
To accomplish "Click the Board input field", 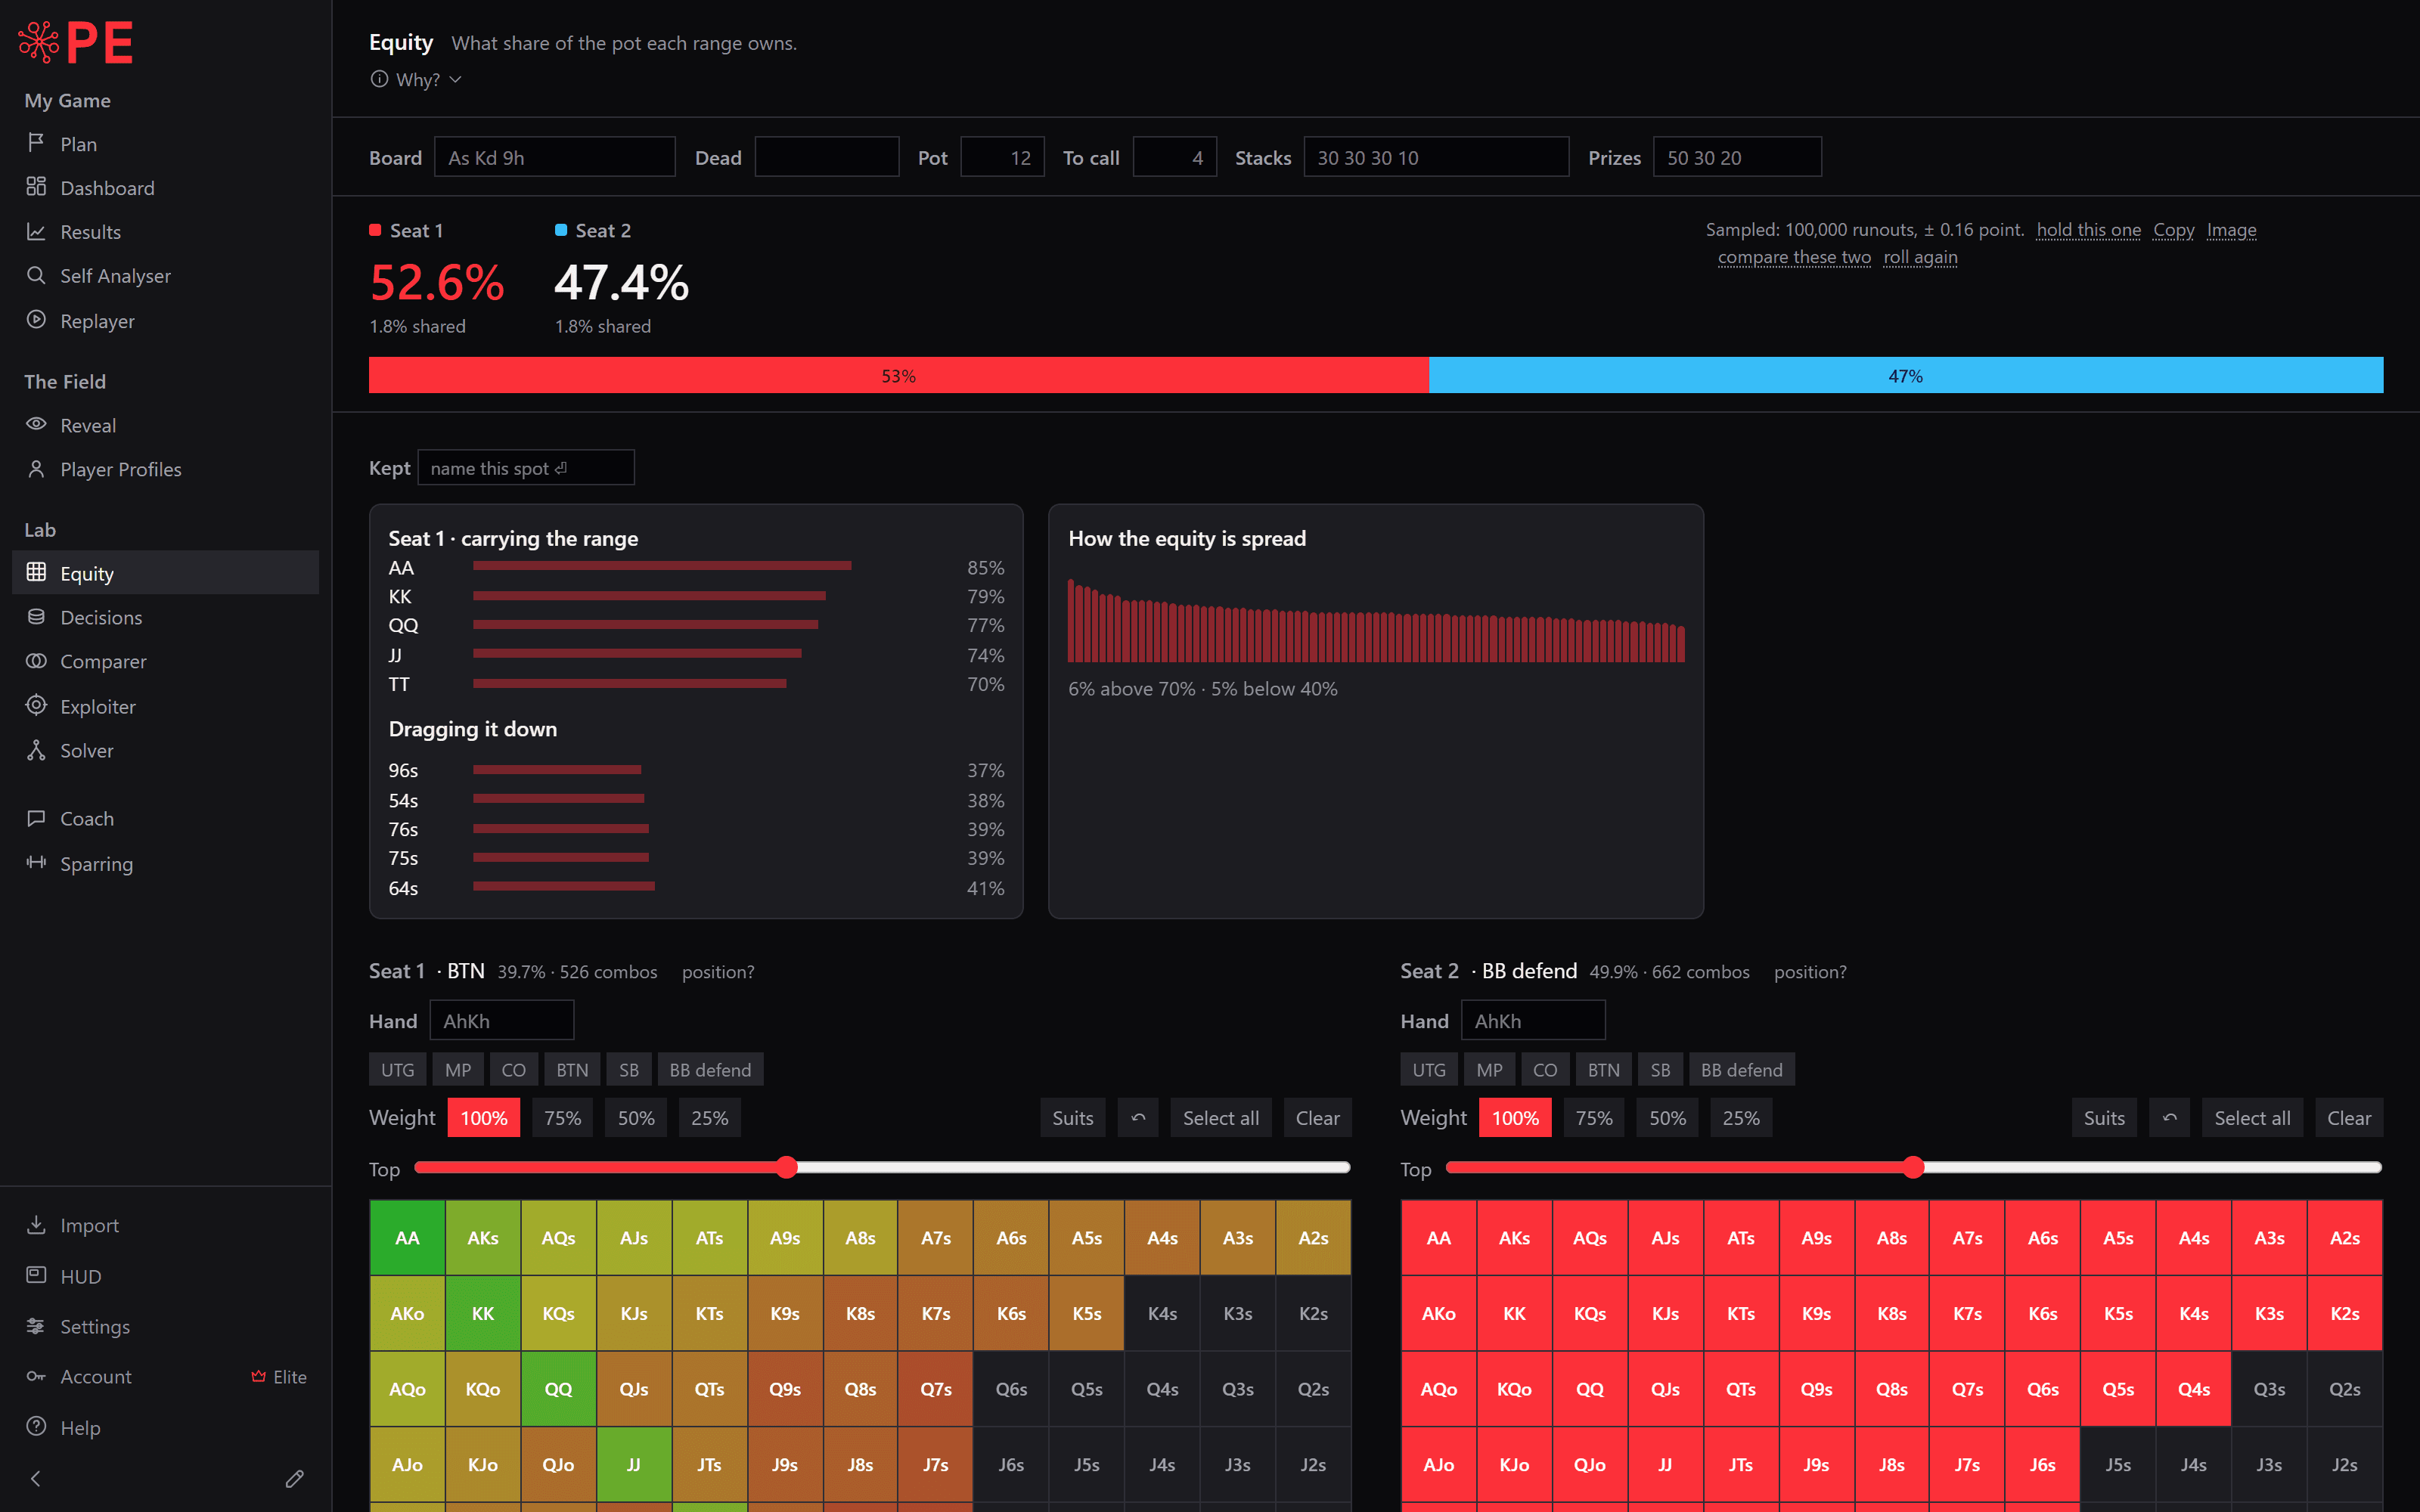I will pos(554,157).
